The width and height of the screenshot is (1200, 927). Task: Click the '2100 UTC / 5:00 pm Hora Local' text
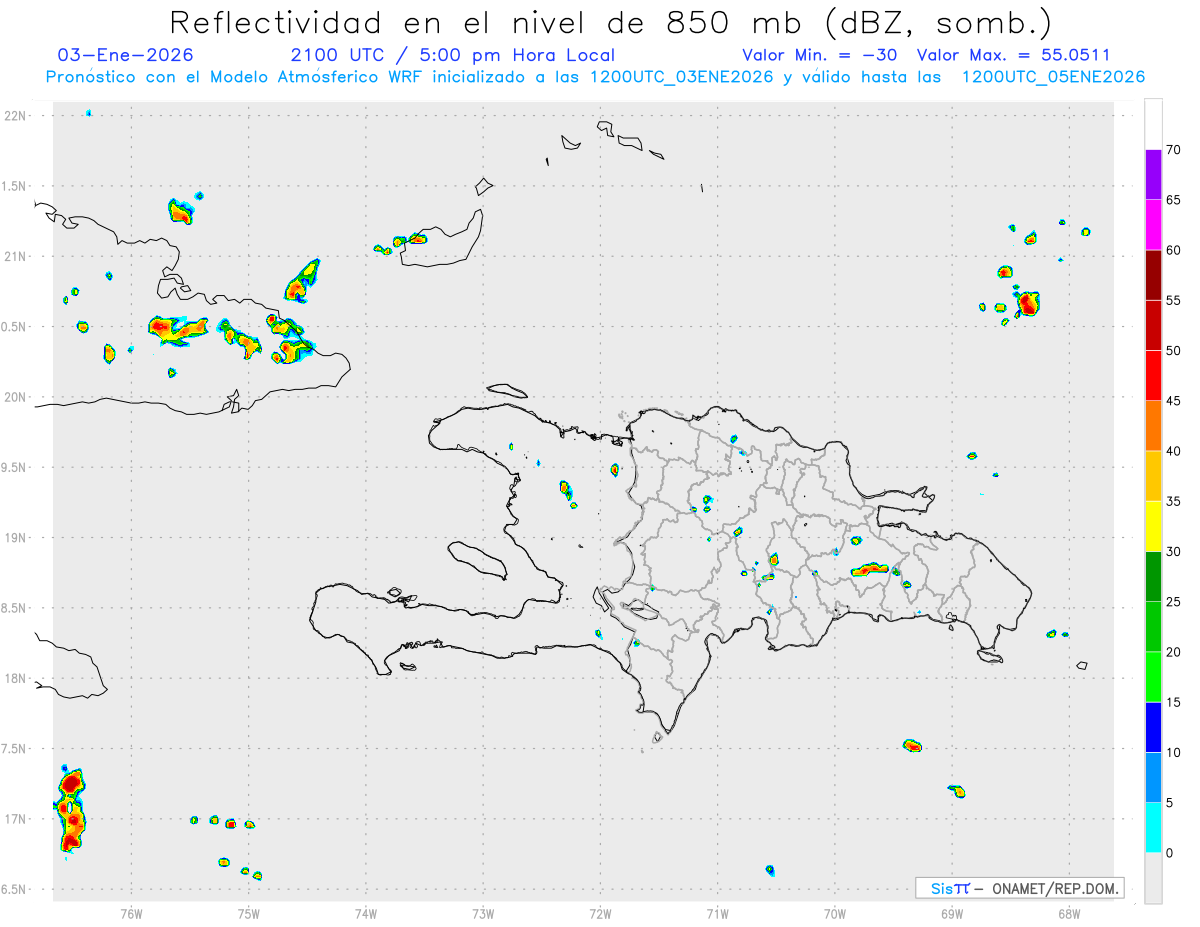(x=453, y=55)
